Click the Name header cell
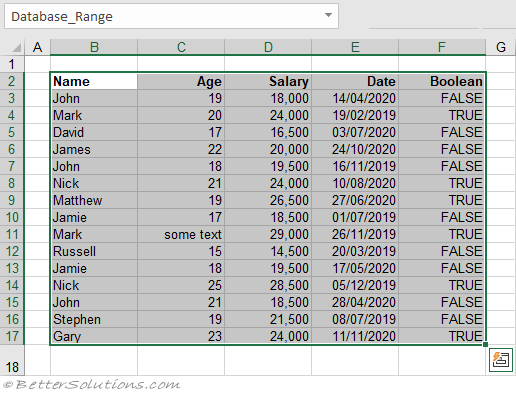Image resolution: width=516 pixels, height=393 pixels. click(94, 81)
